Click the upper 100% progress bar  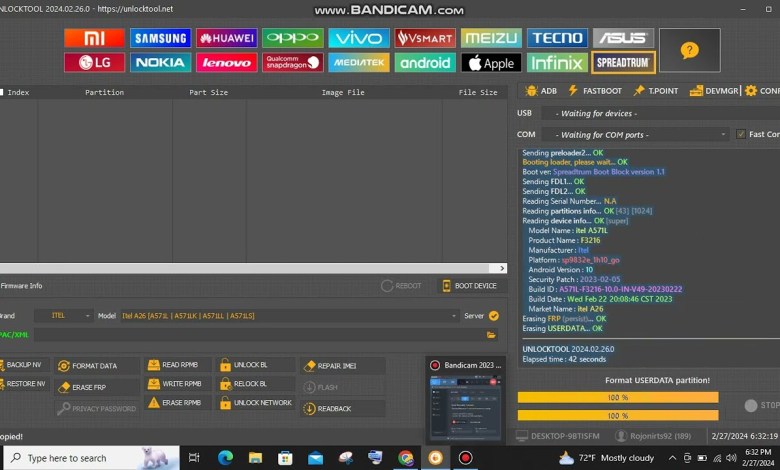[x=617, y=397]
